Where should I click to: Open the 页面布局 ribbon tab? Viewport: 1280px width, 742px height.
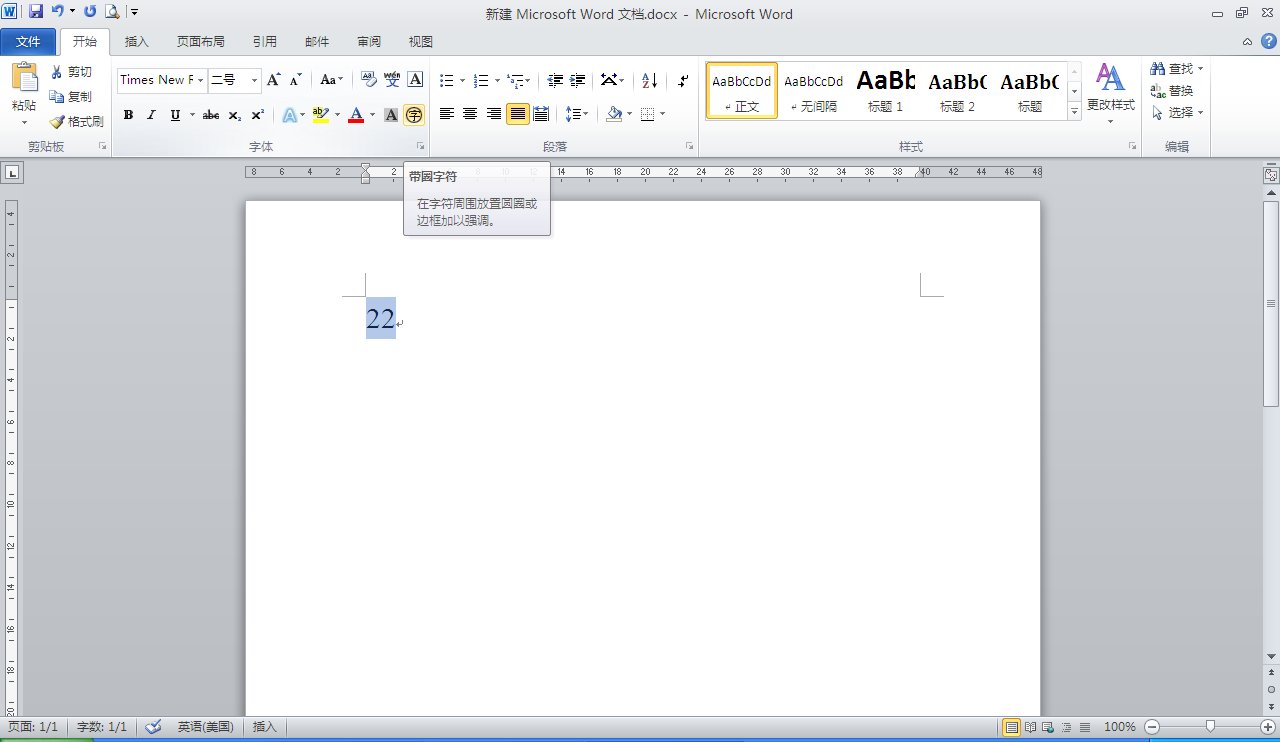(x=200, y=42)
